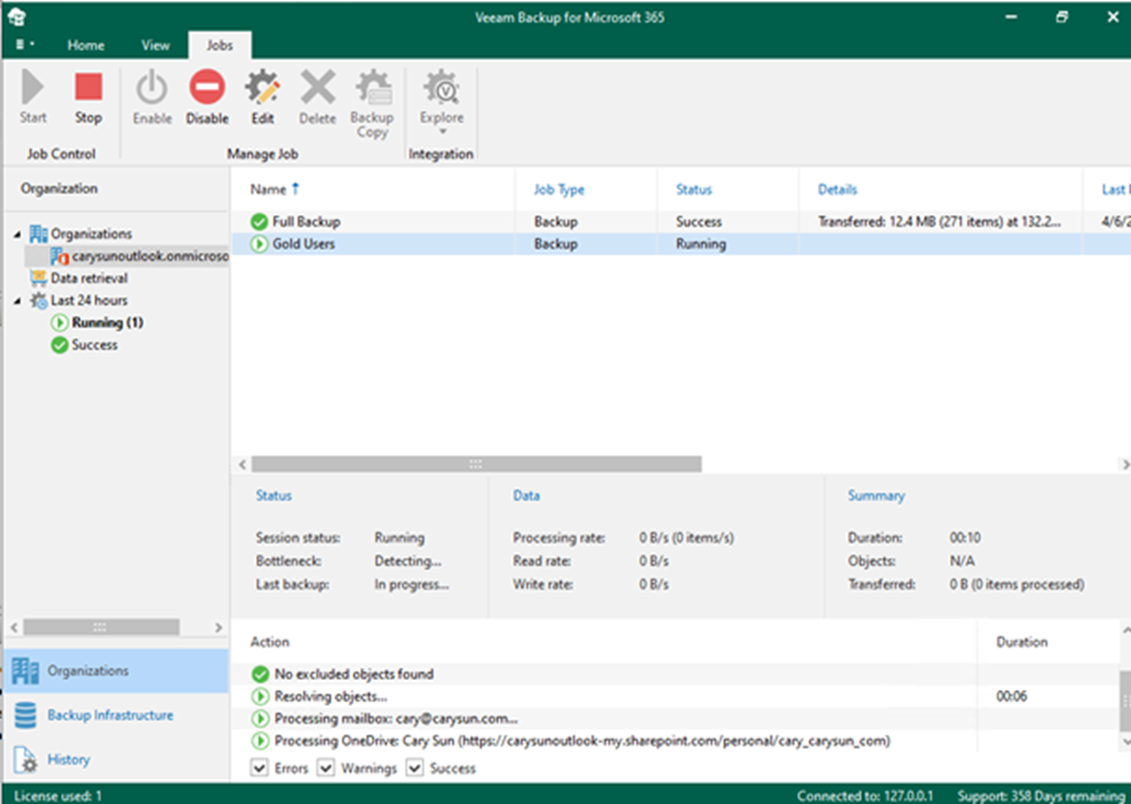Screen dimensions: 1131x804
Task: Open the Organizations navigation section
Action: (117, 671)
